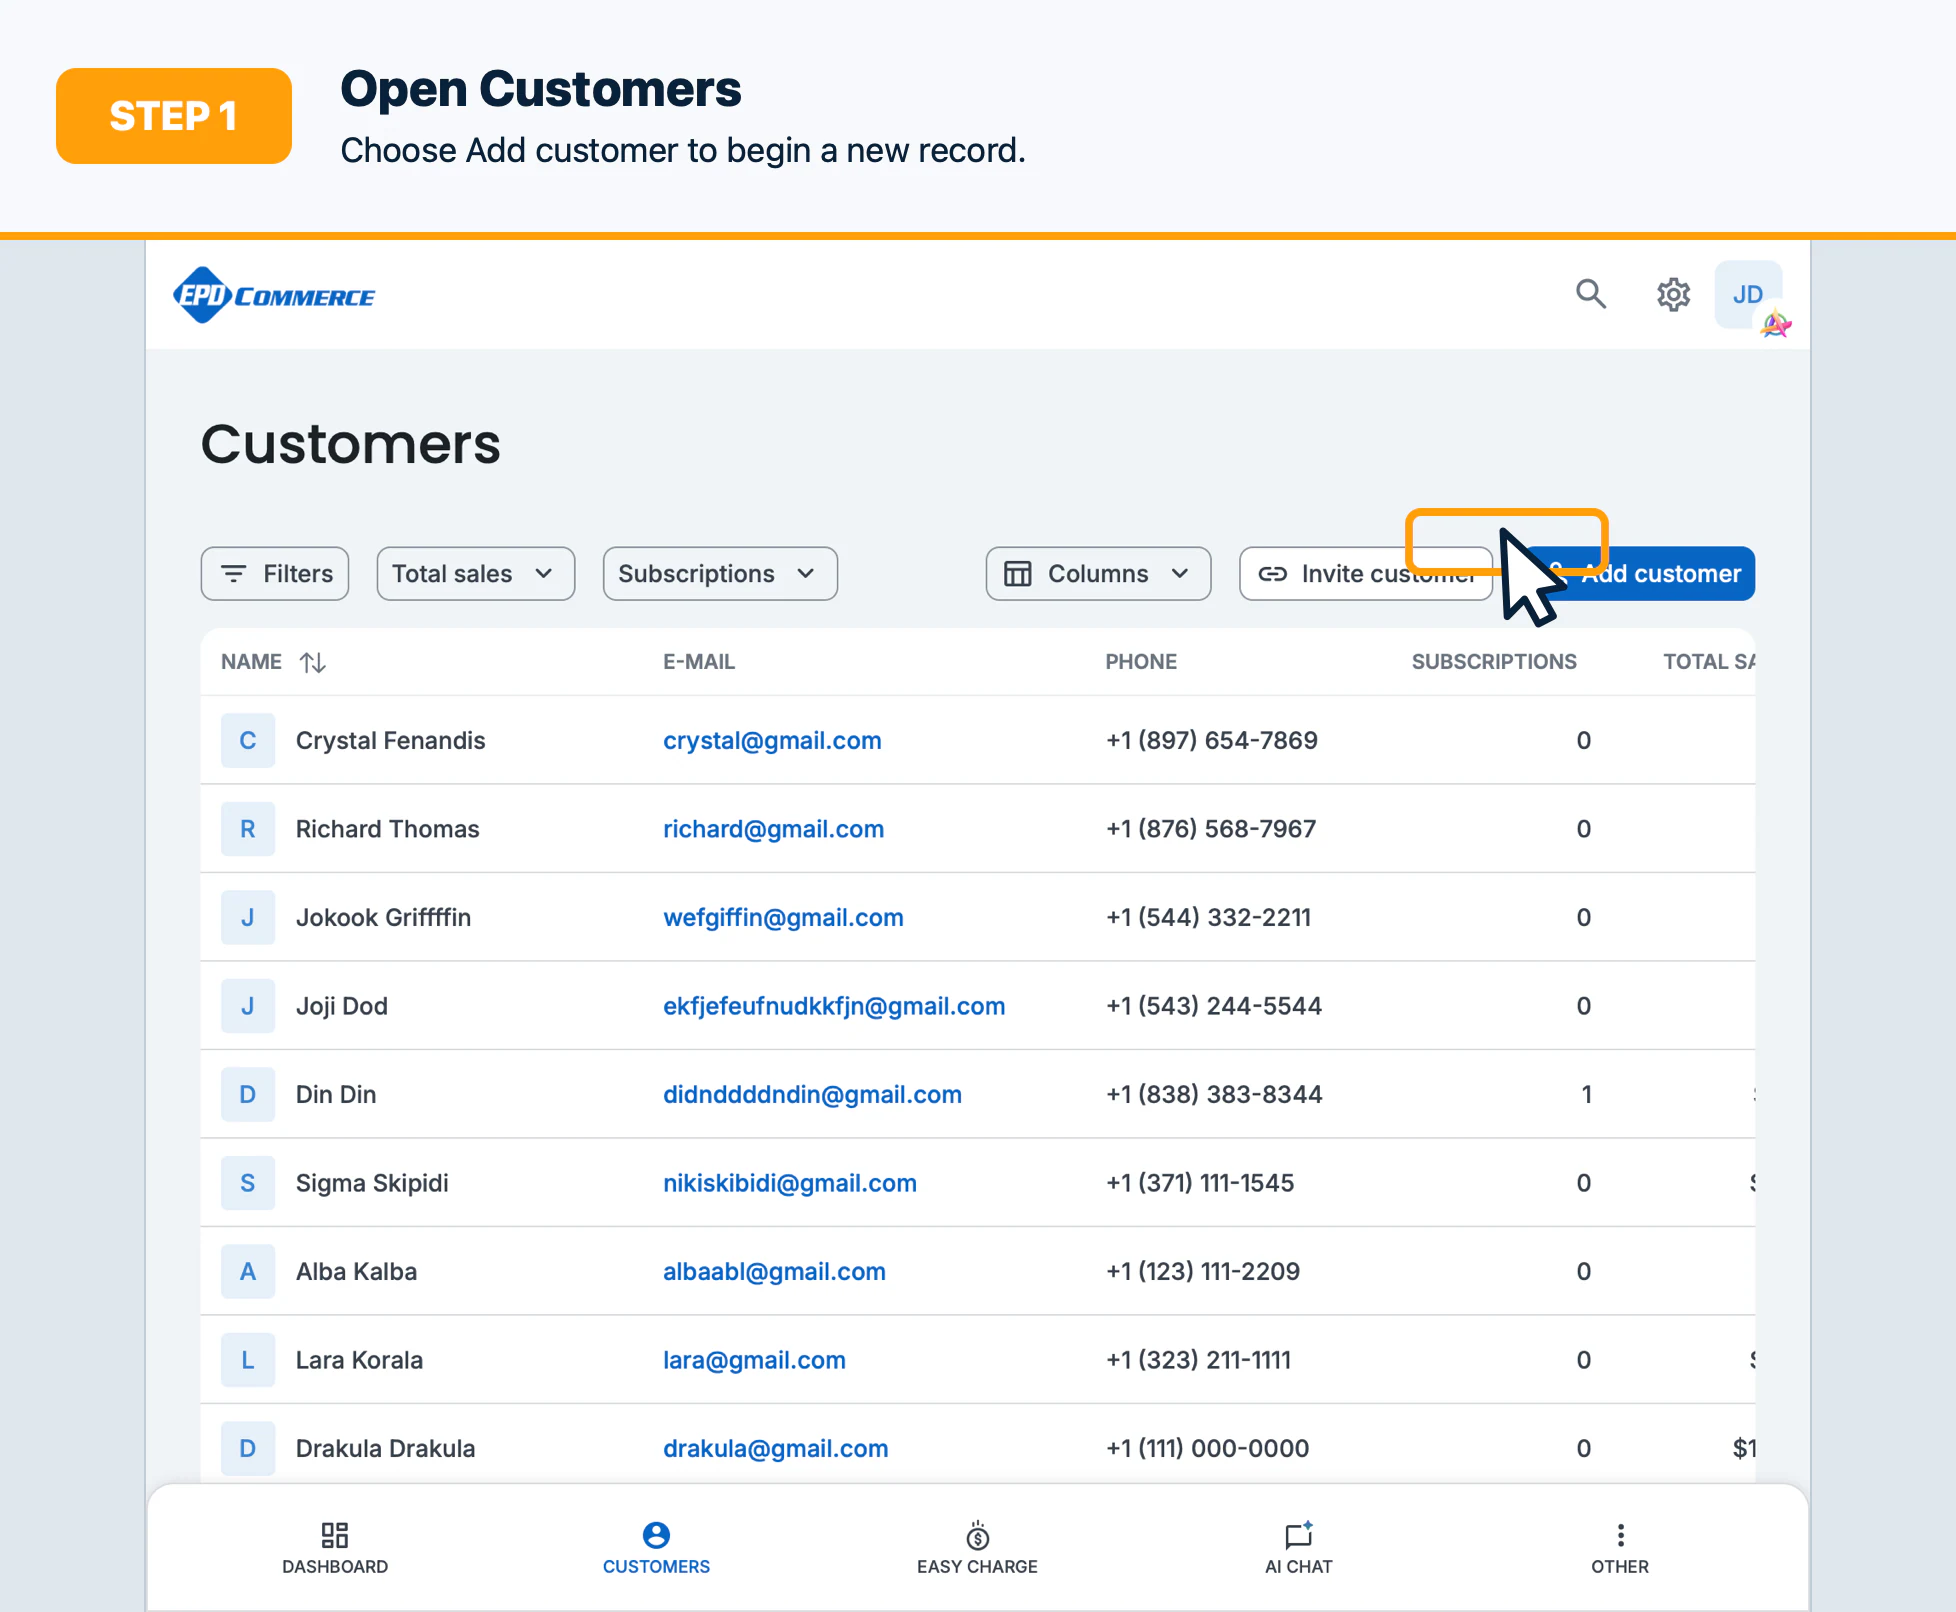Select customer name Richard Thomas

(387, 829)
